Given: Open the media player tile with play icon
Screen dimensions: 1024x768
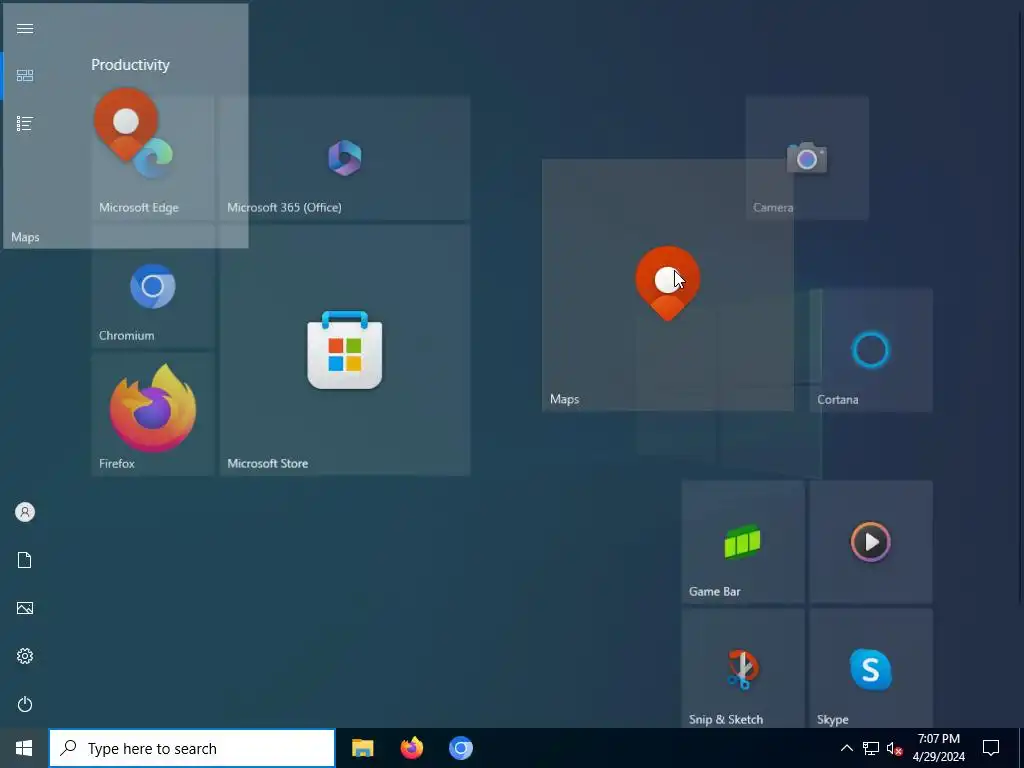Looking at the screenshot, I should point(871,542).
